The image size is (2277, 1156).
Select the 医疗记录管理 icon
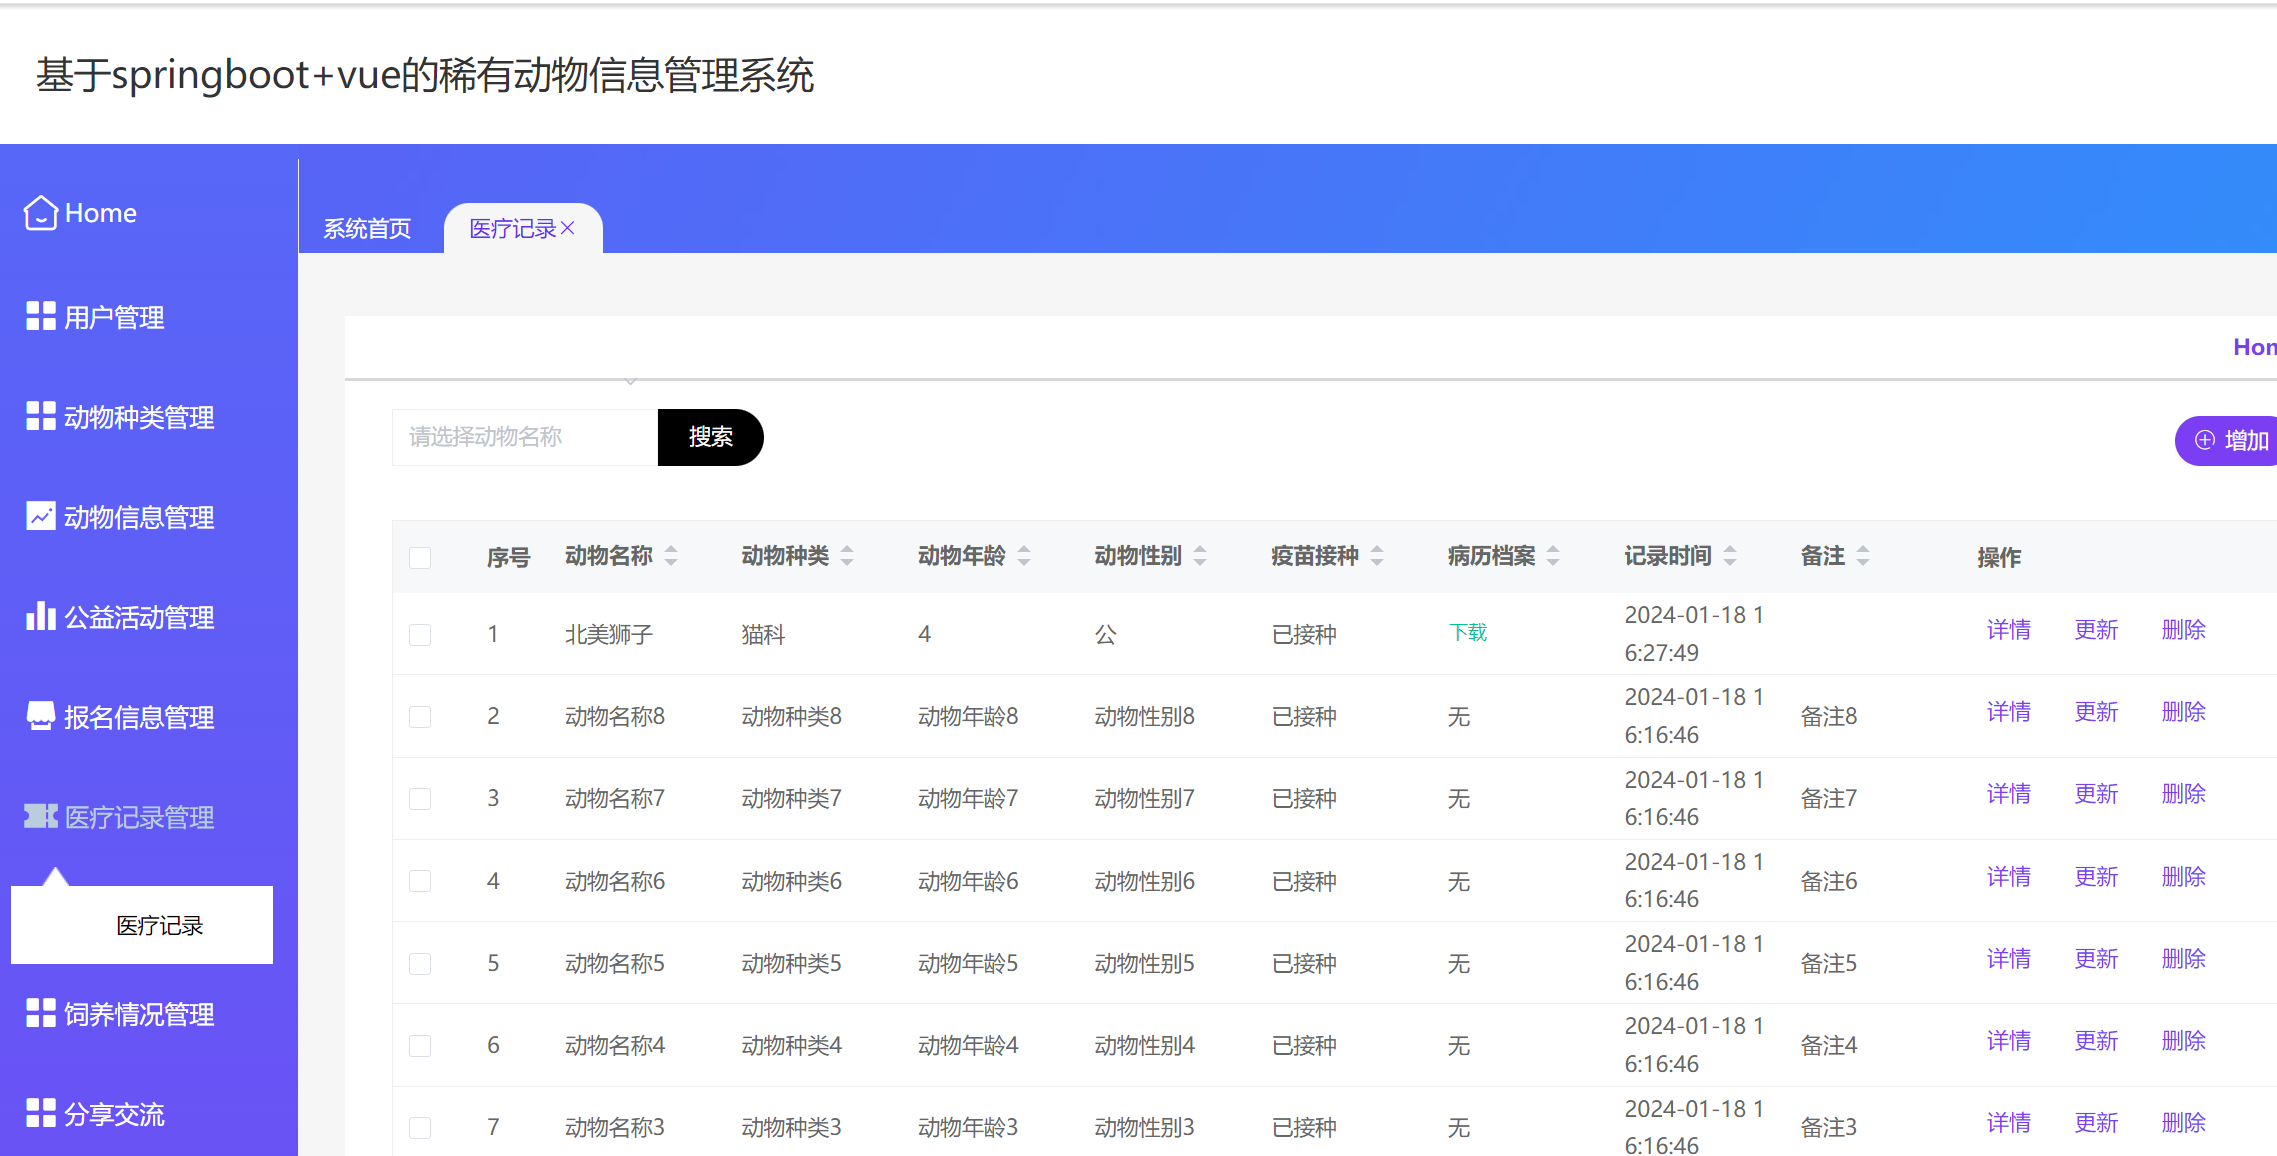tap(40, 816)
